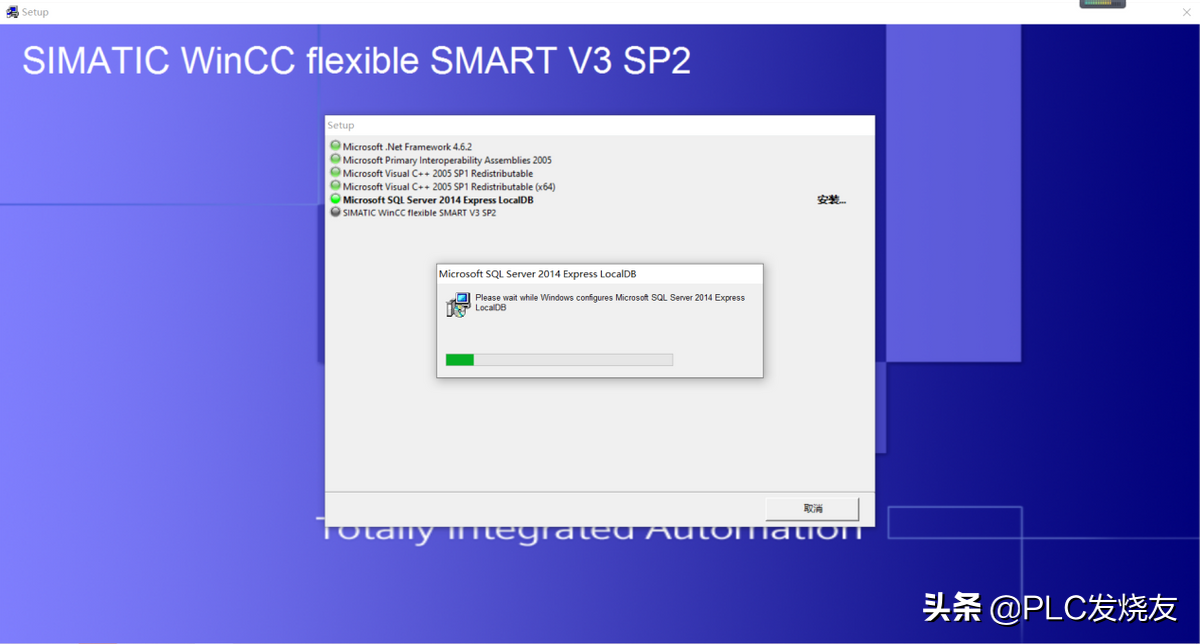Select Microsoft .Net Framework 4.6.2 list entry
Screen dimensions: 1200x644
407,147
